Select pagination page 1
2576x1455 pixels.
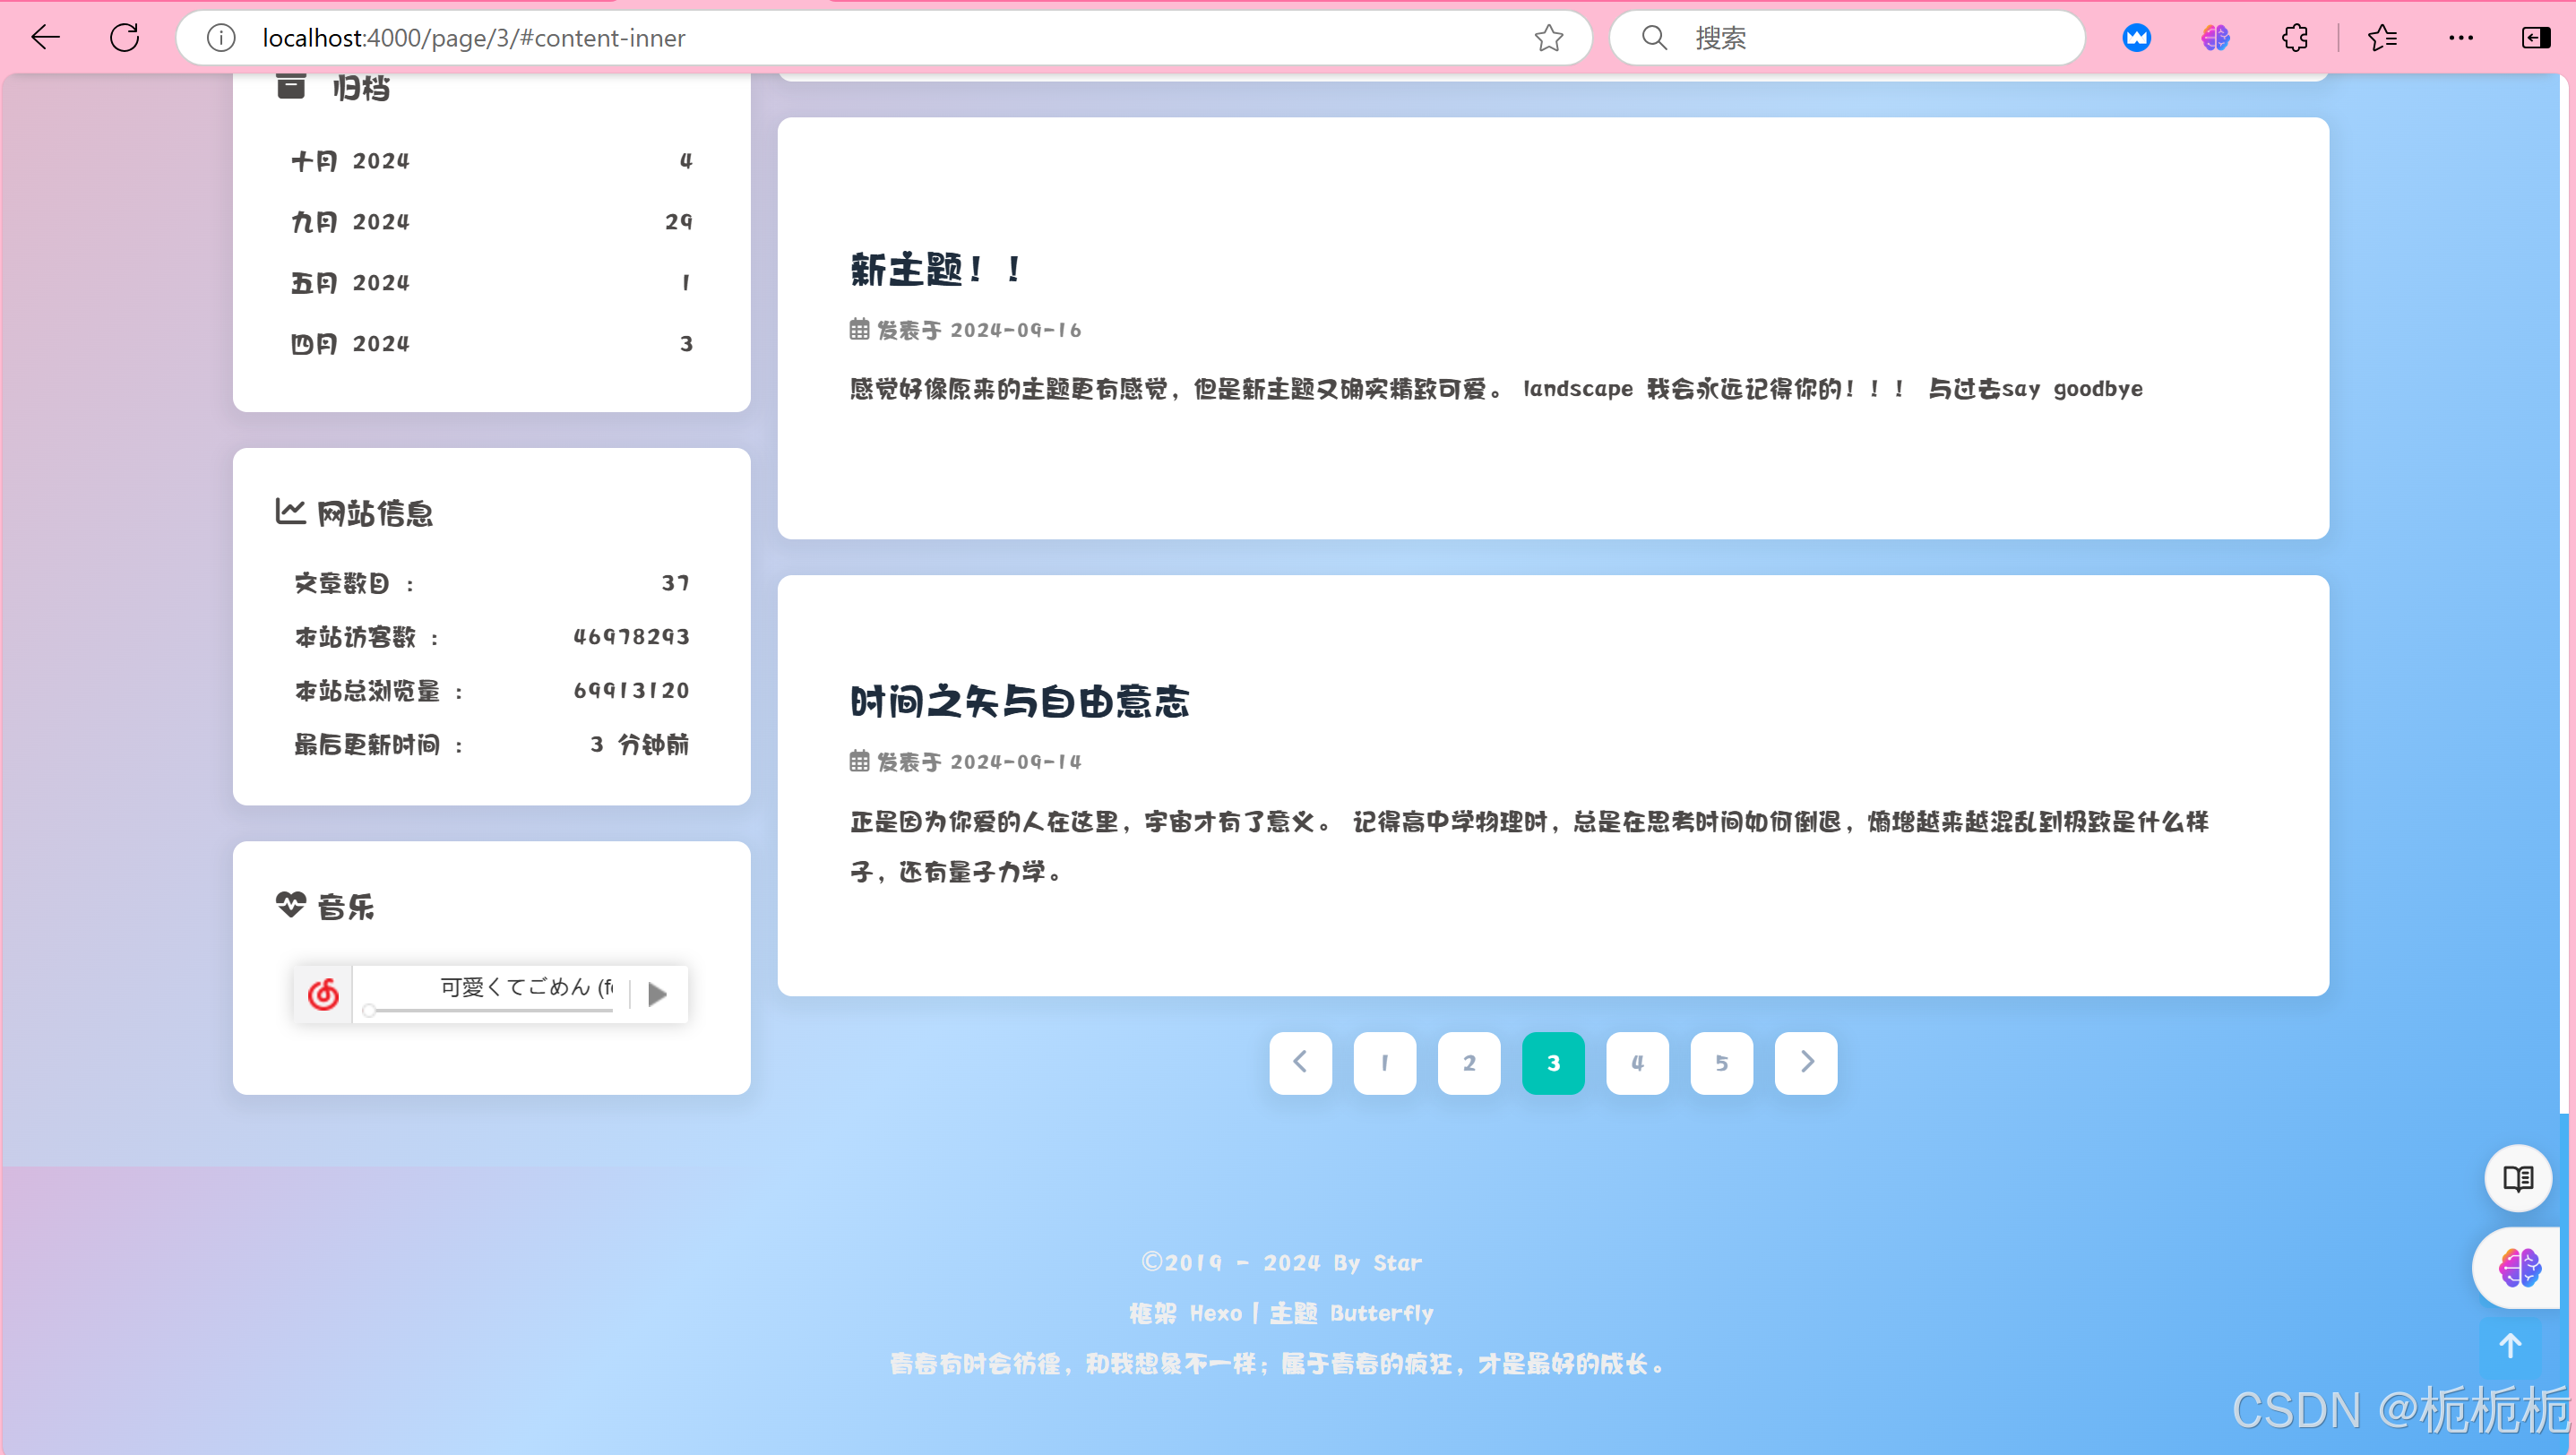pyautogui.click(x=1384, y=1063)
